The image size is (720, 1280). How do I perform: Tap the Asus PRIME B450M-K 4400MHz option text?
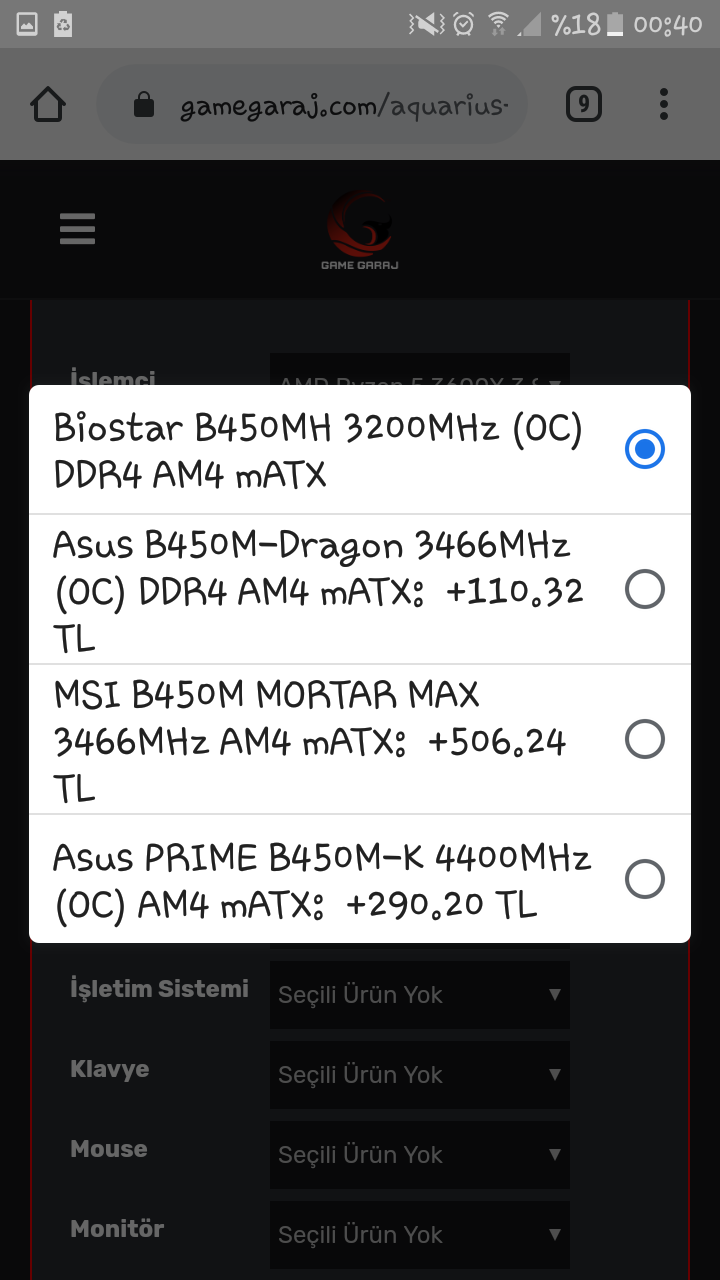pos(320,880)
